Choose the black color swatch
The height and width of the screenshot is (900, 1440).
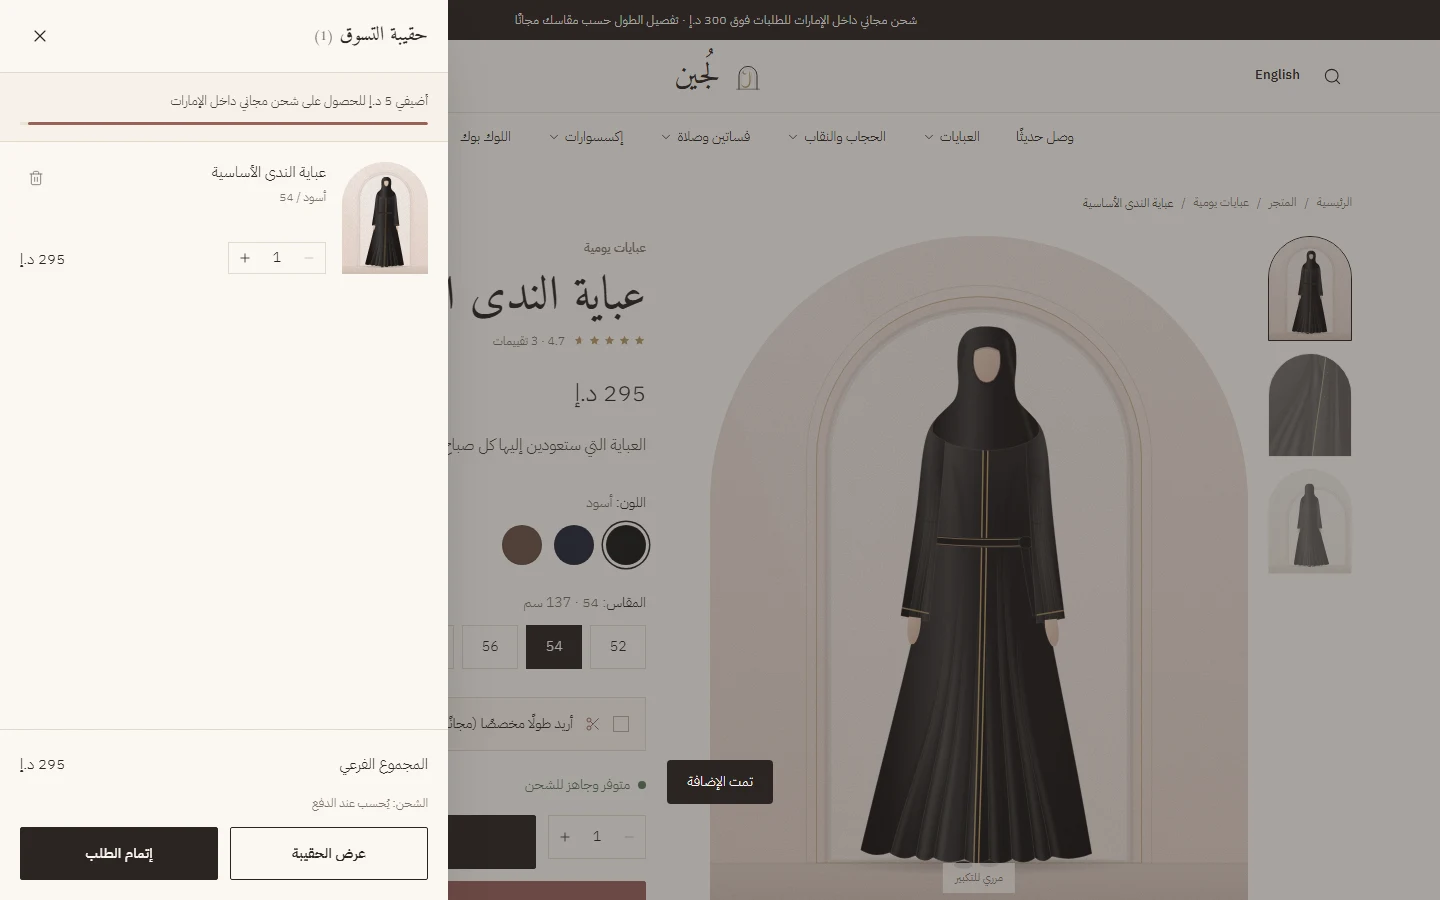point(626,545)
